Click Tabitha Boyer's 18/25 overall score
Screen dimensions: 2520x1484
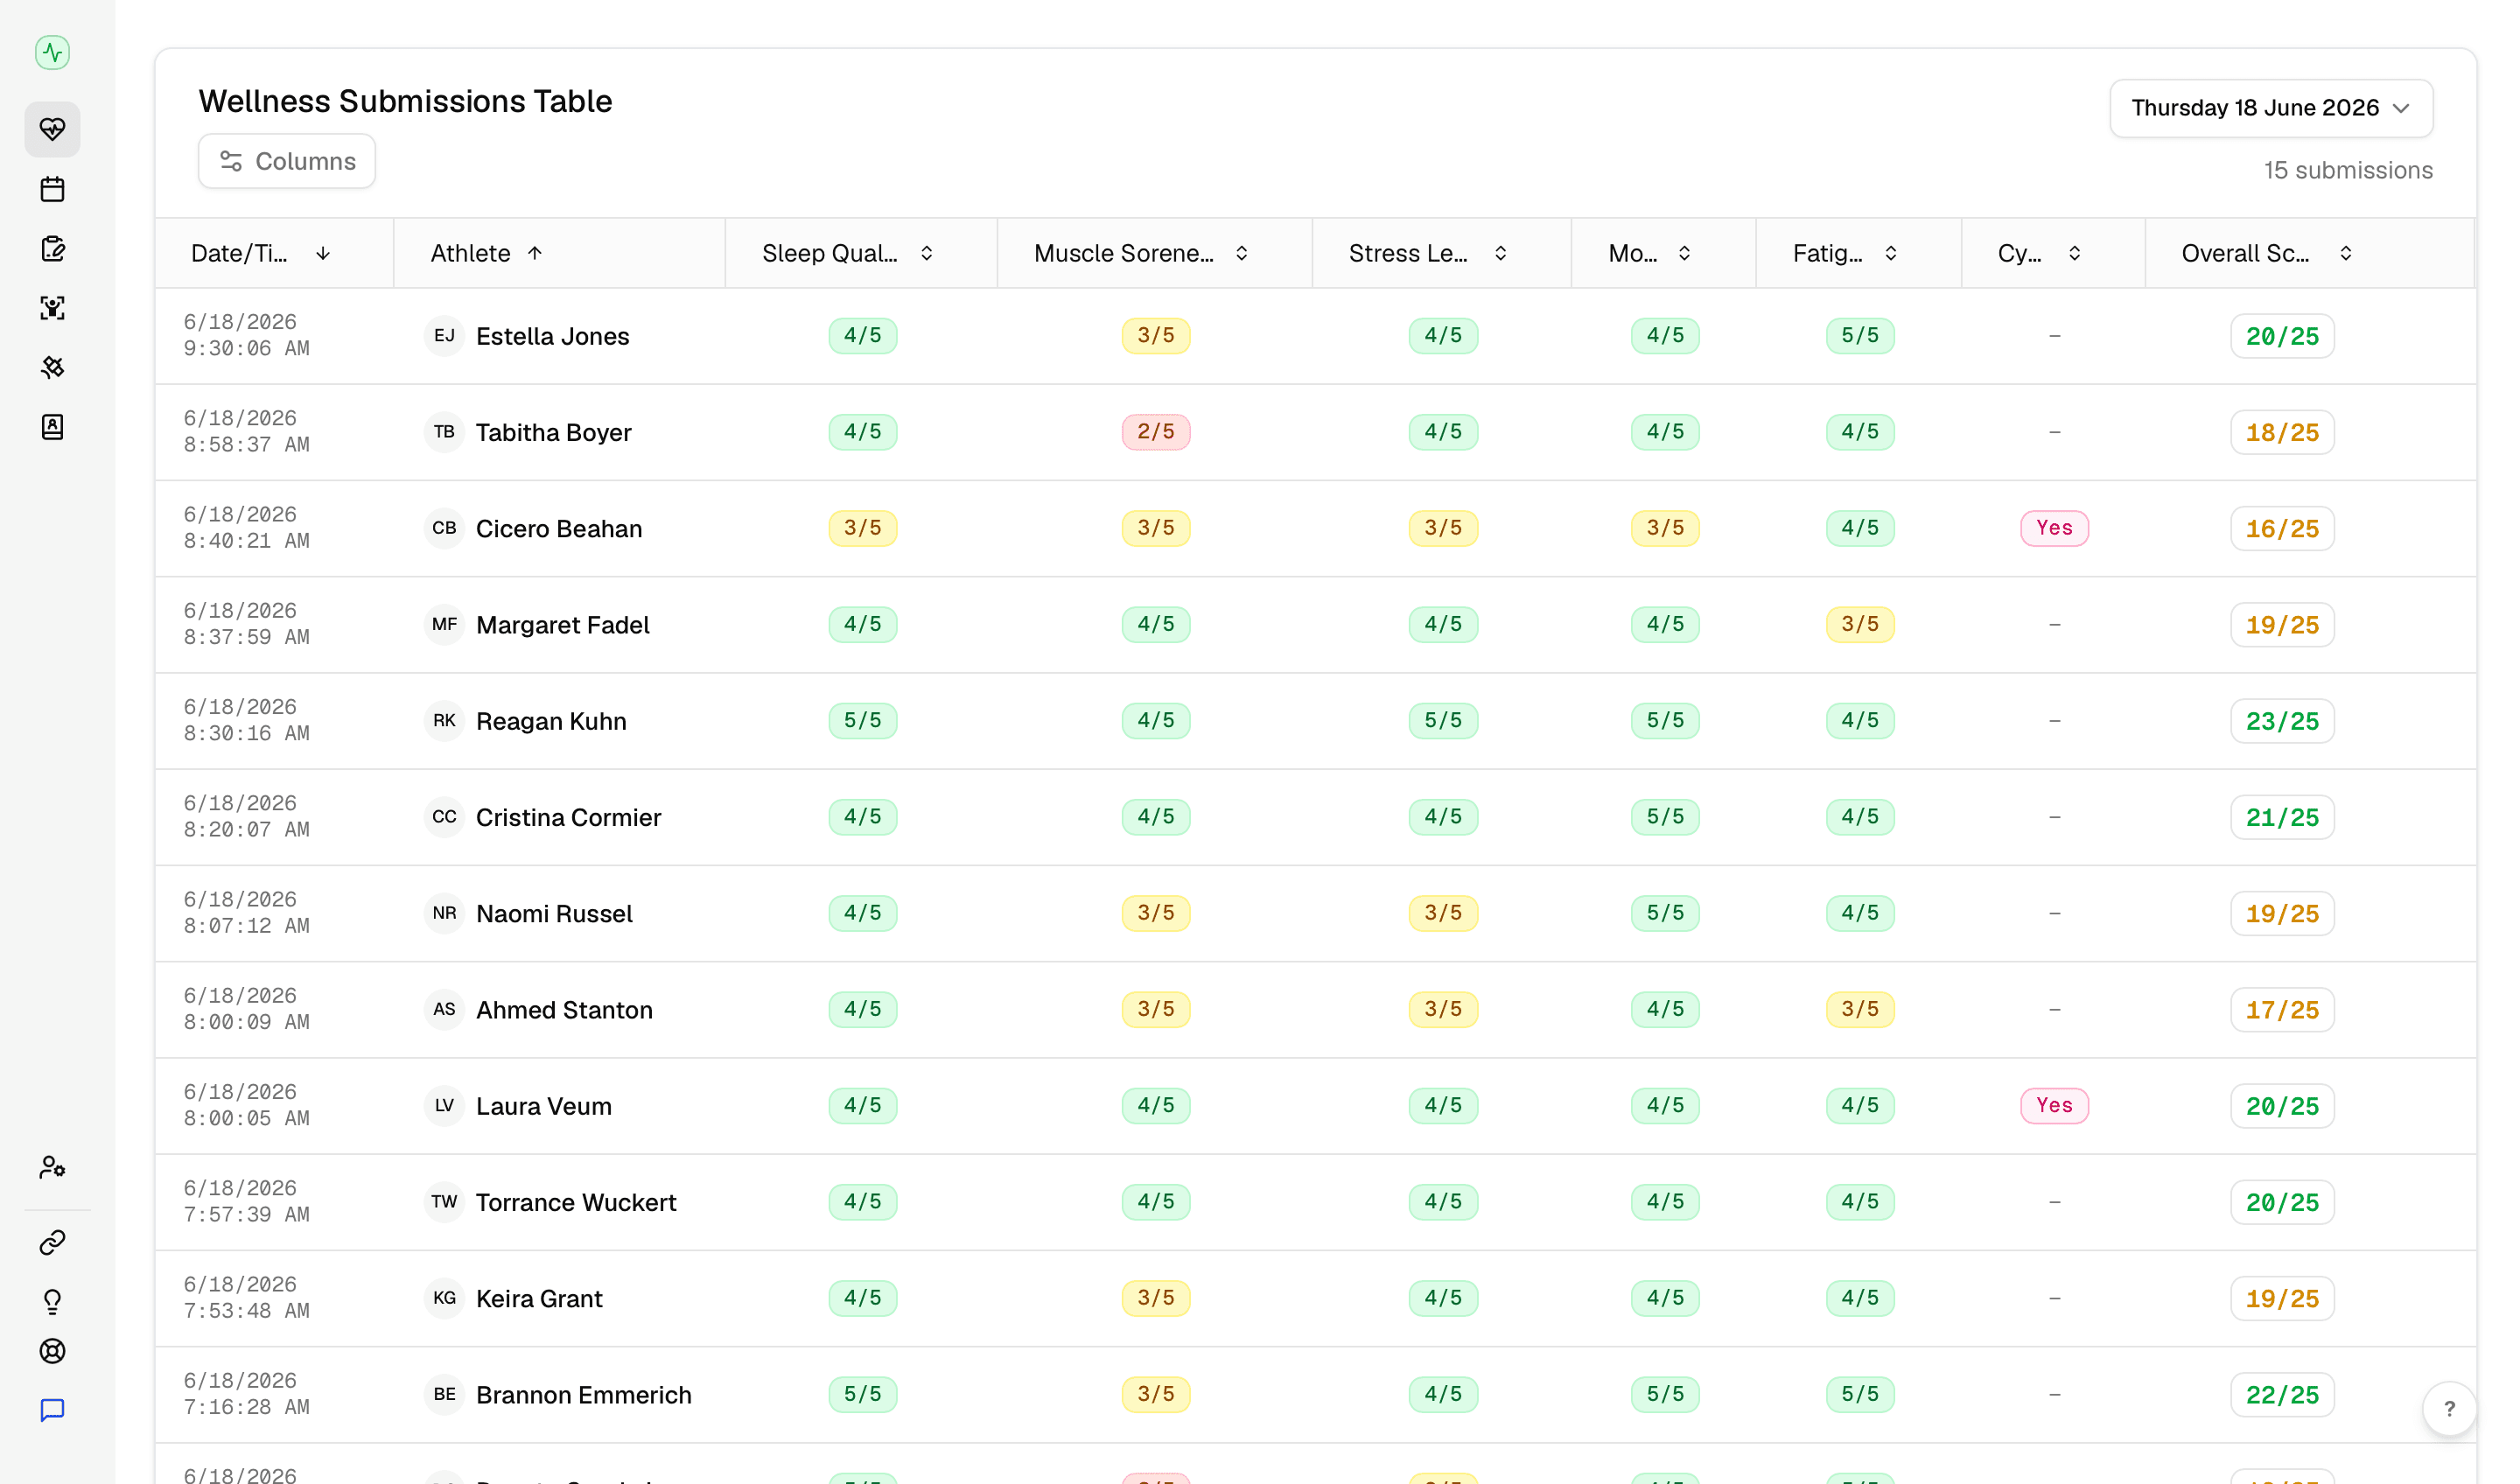pyautogui.click(x=2281, y=432)
